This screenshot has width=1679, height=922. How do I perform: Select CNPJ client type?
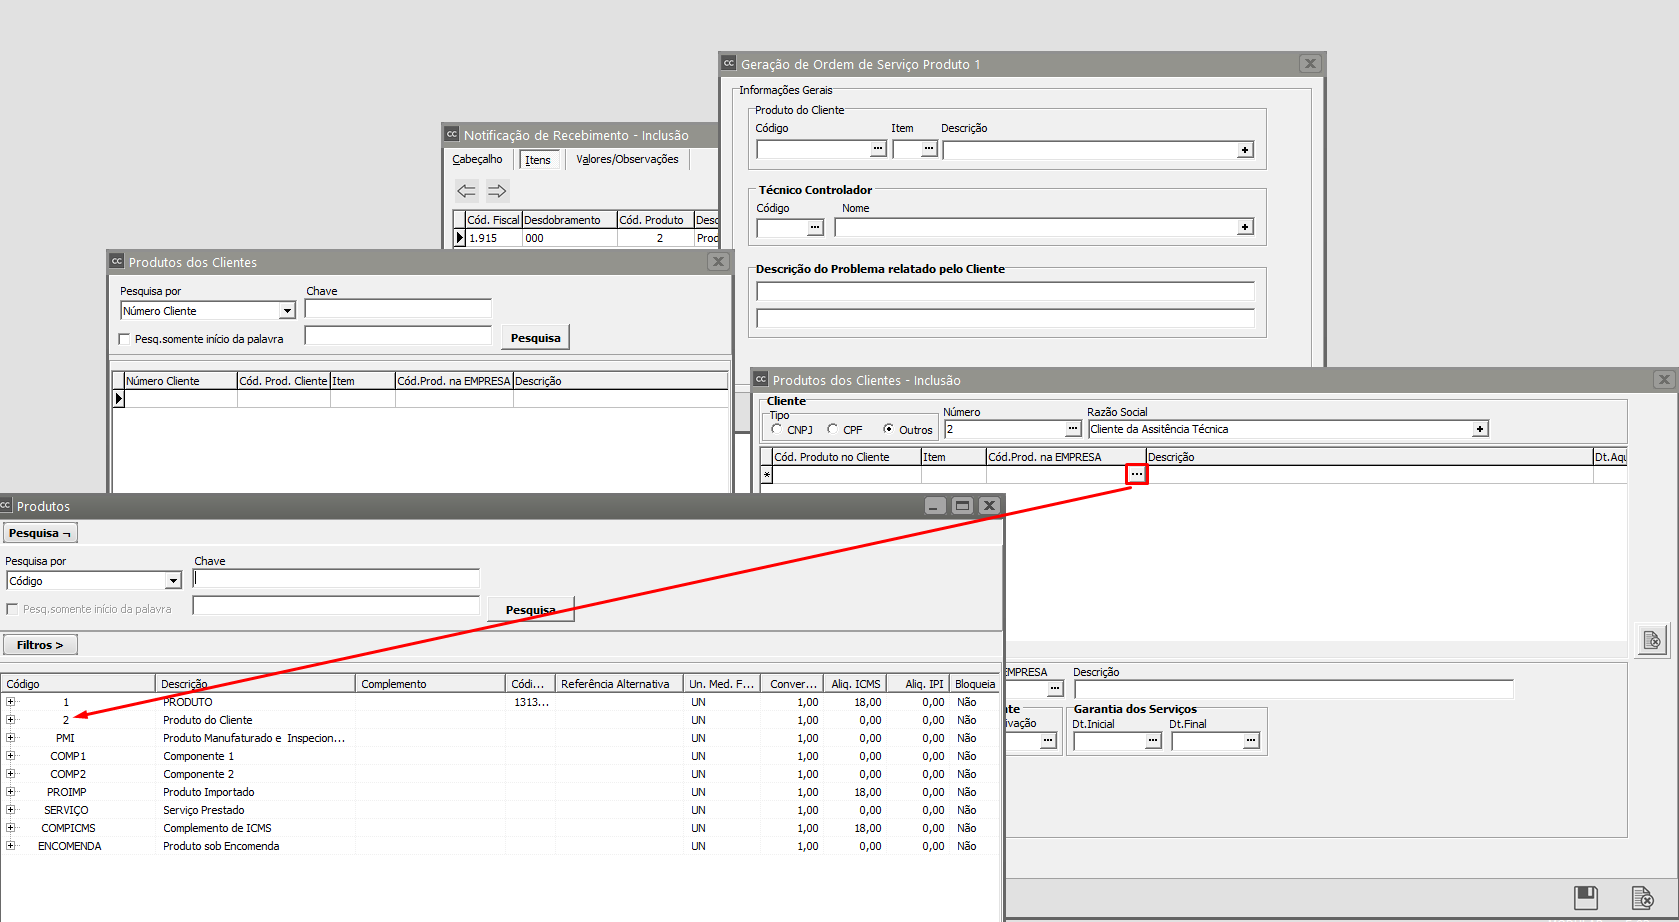click(x=777, y=429)
